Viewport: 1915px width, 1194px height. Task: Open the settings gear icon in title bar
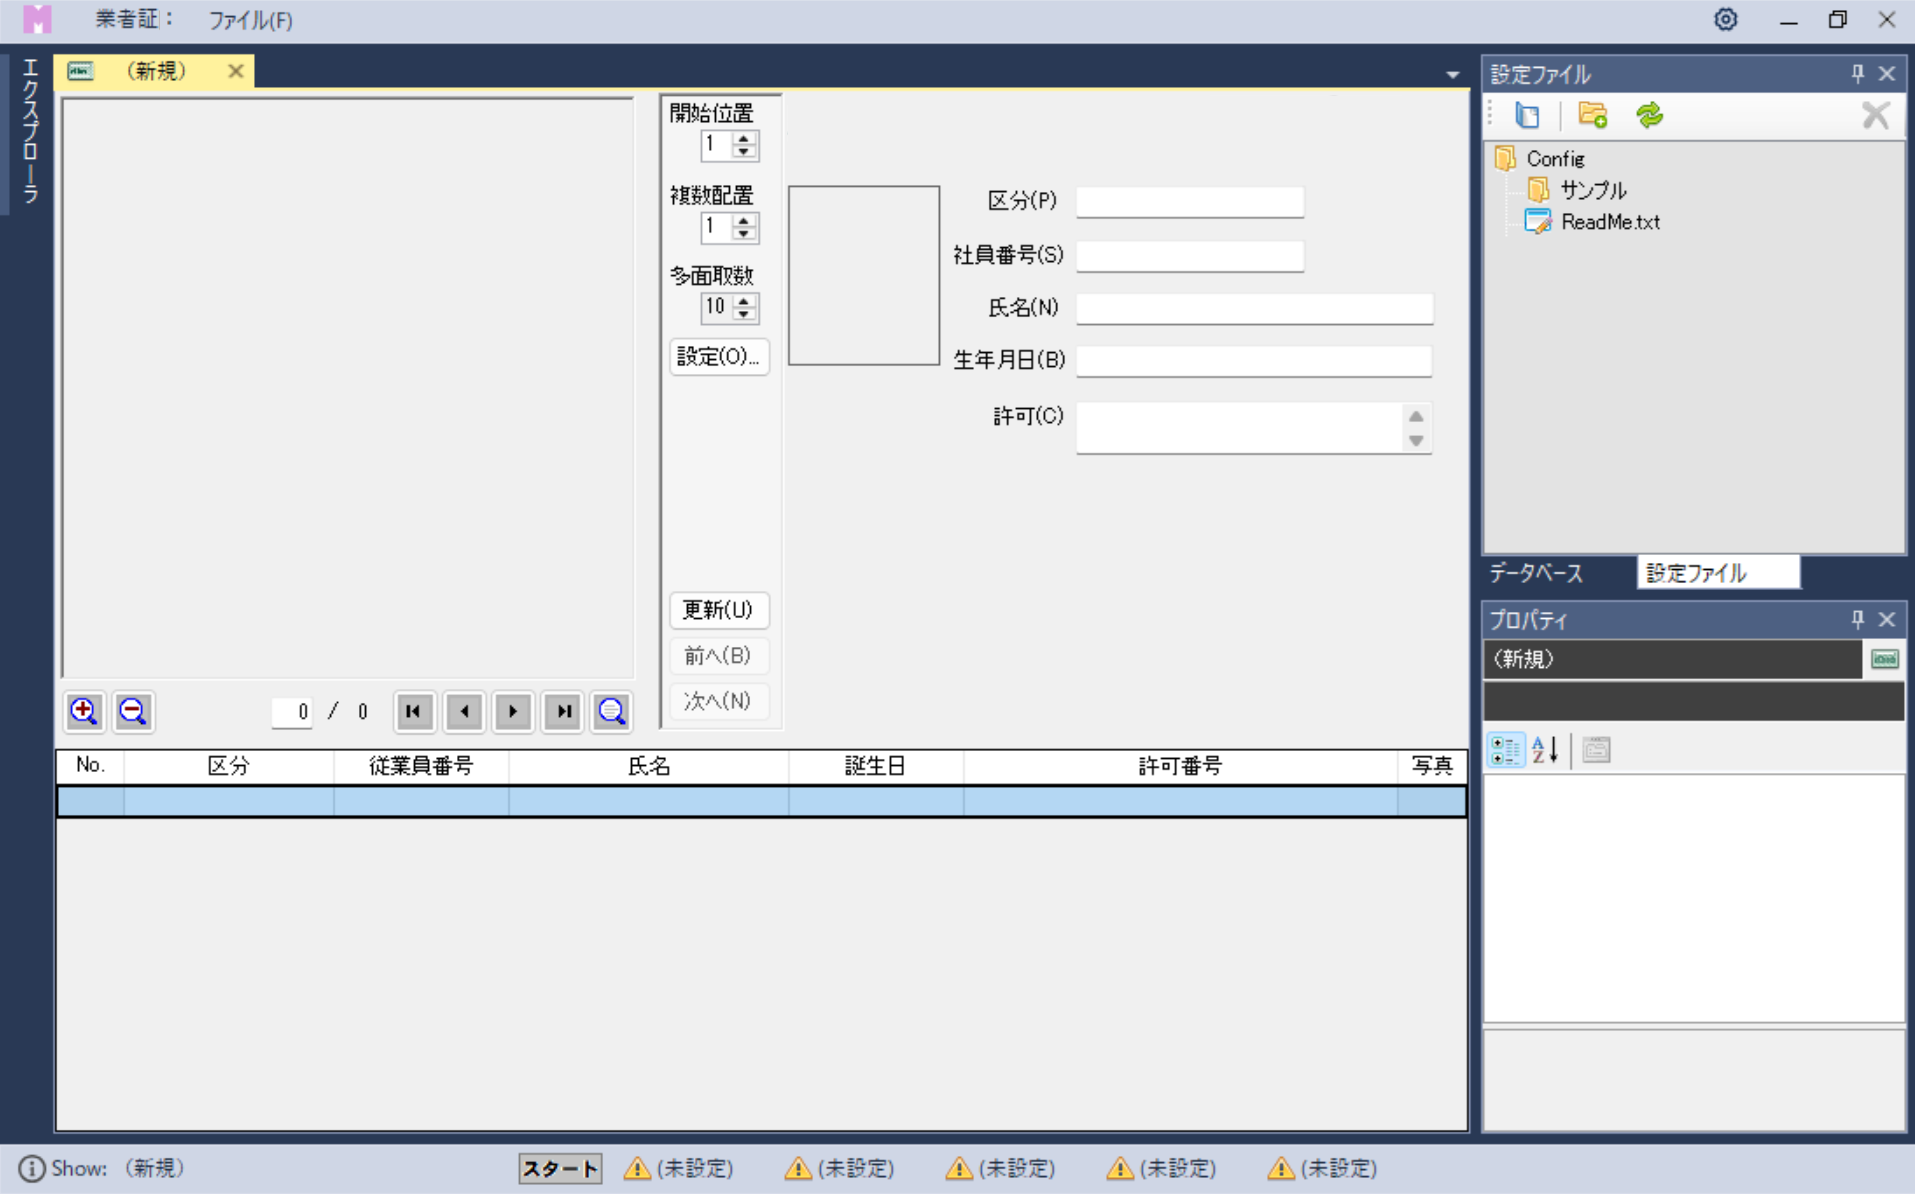[1726, 20]
